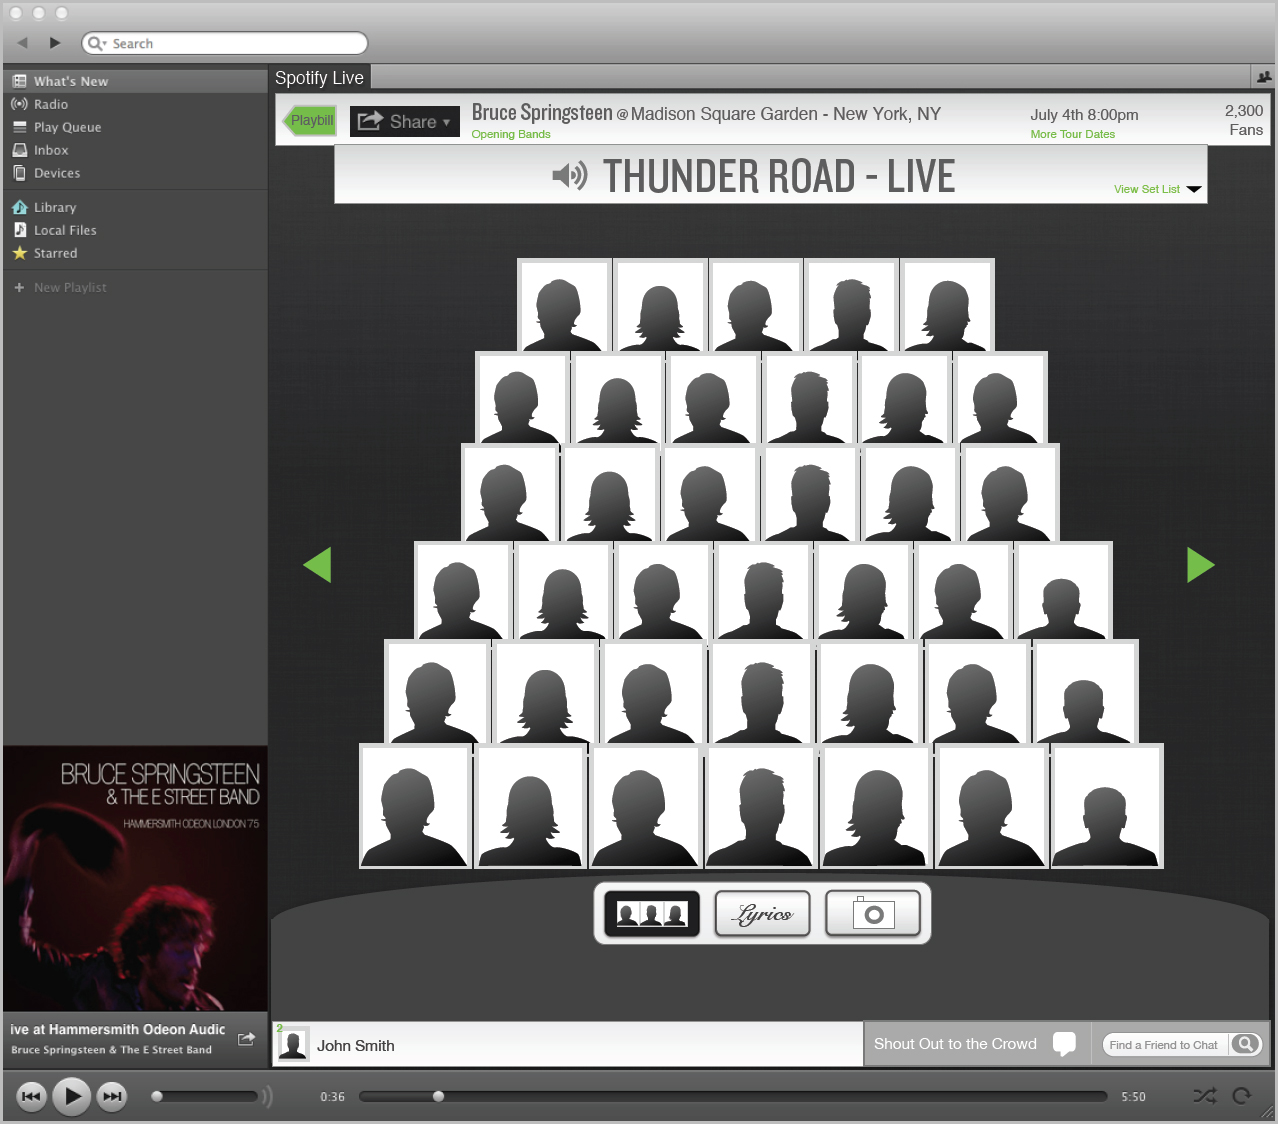This screenshot has width=1278, height=1124.
Task: Skip to the next track
Action: [112, 1097]
